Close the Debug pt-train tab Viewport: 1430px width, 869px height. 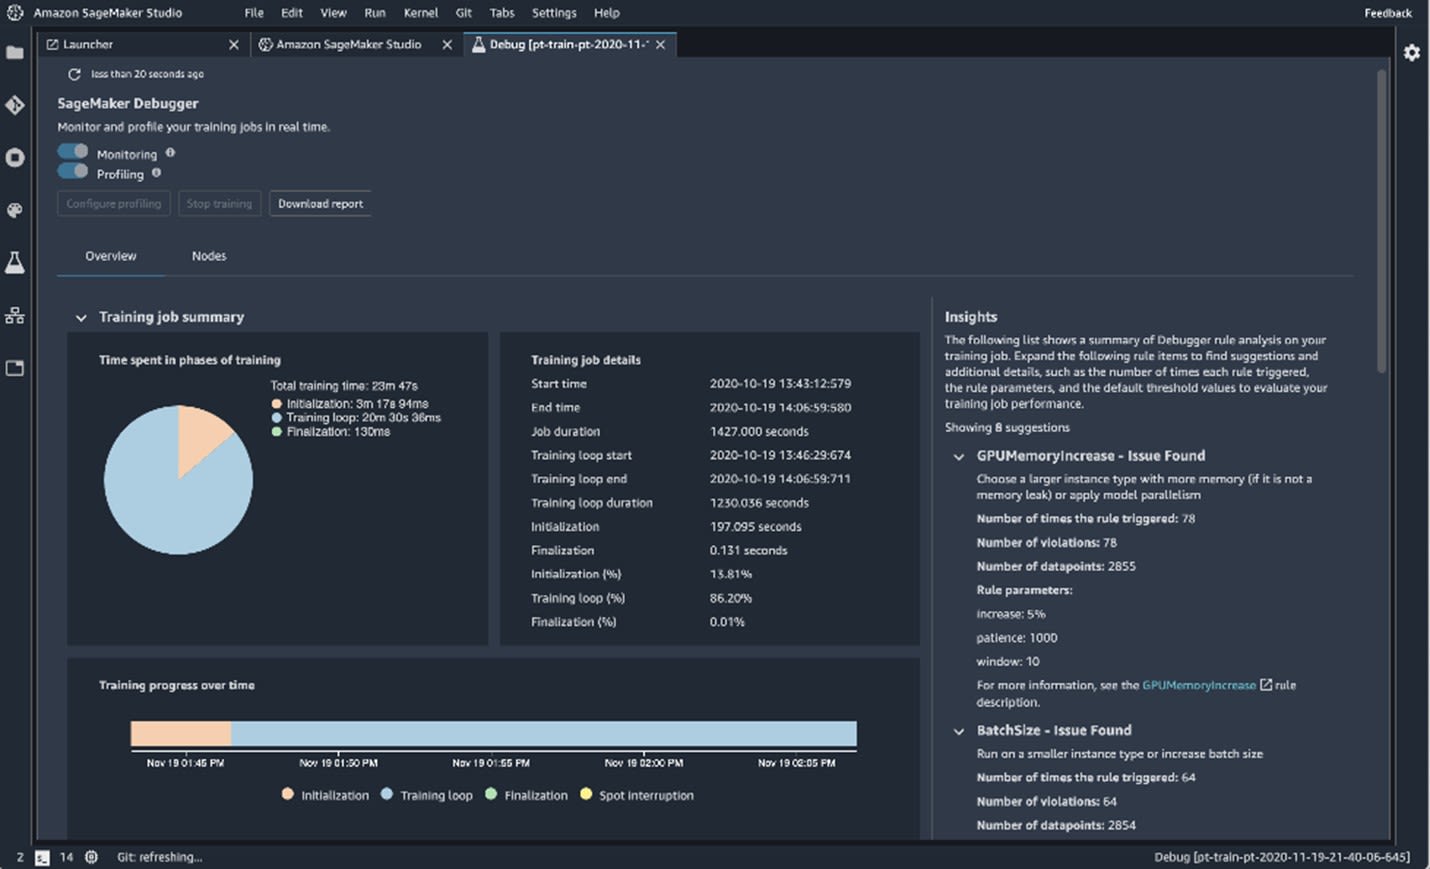pyautogui.click(x=660, y=45)
